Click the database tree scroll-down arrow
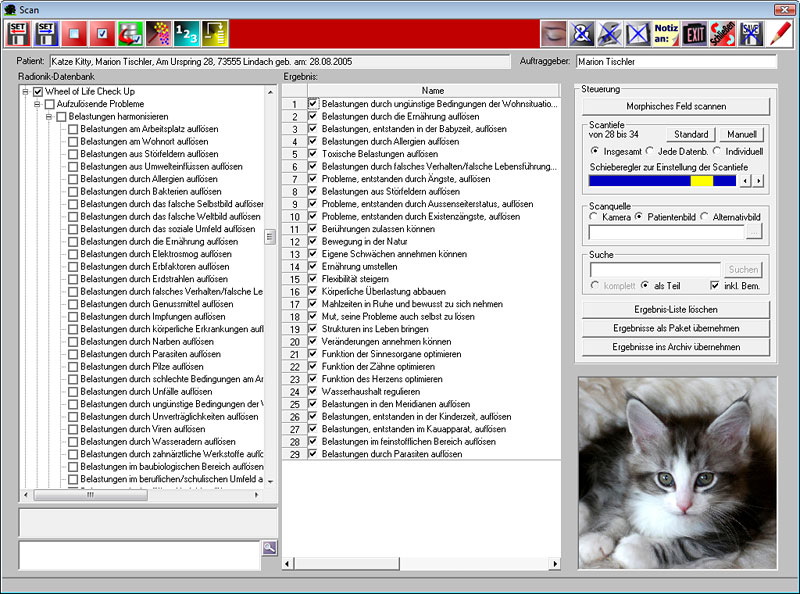 pyautogui.click(x=270, y=481)
